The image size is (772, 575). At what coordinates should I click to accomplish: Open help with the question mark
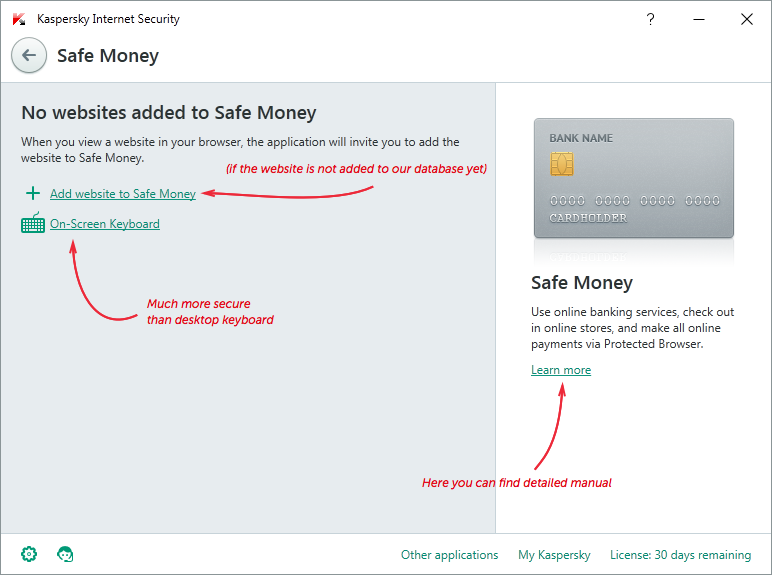(650, 19)
